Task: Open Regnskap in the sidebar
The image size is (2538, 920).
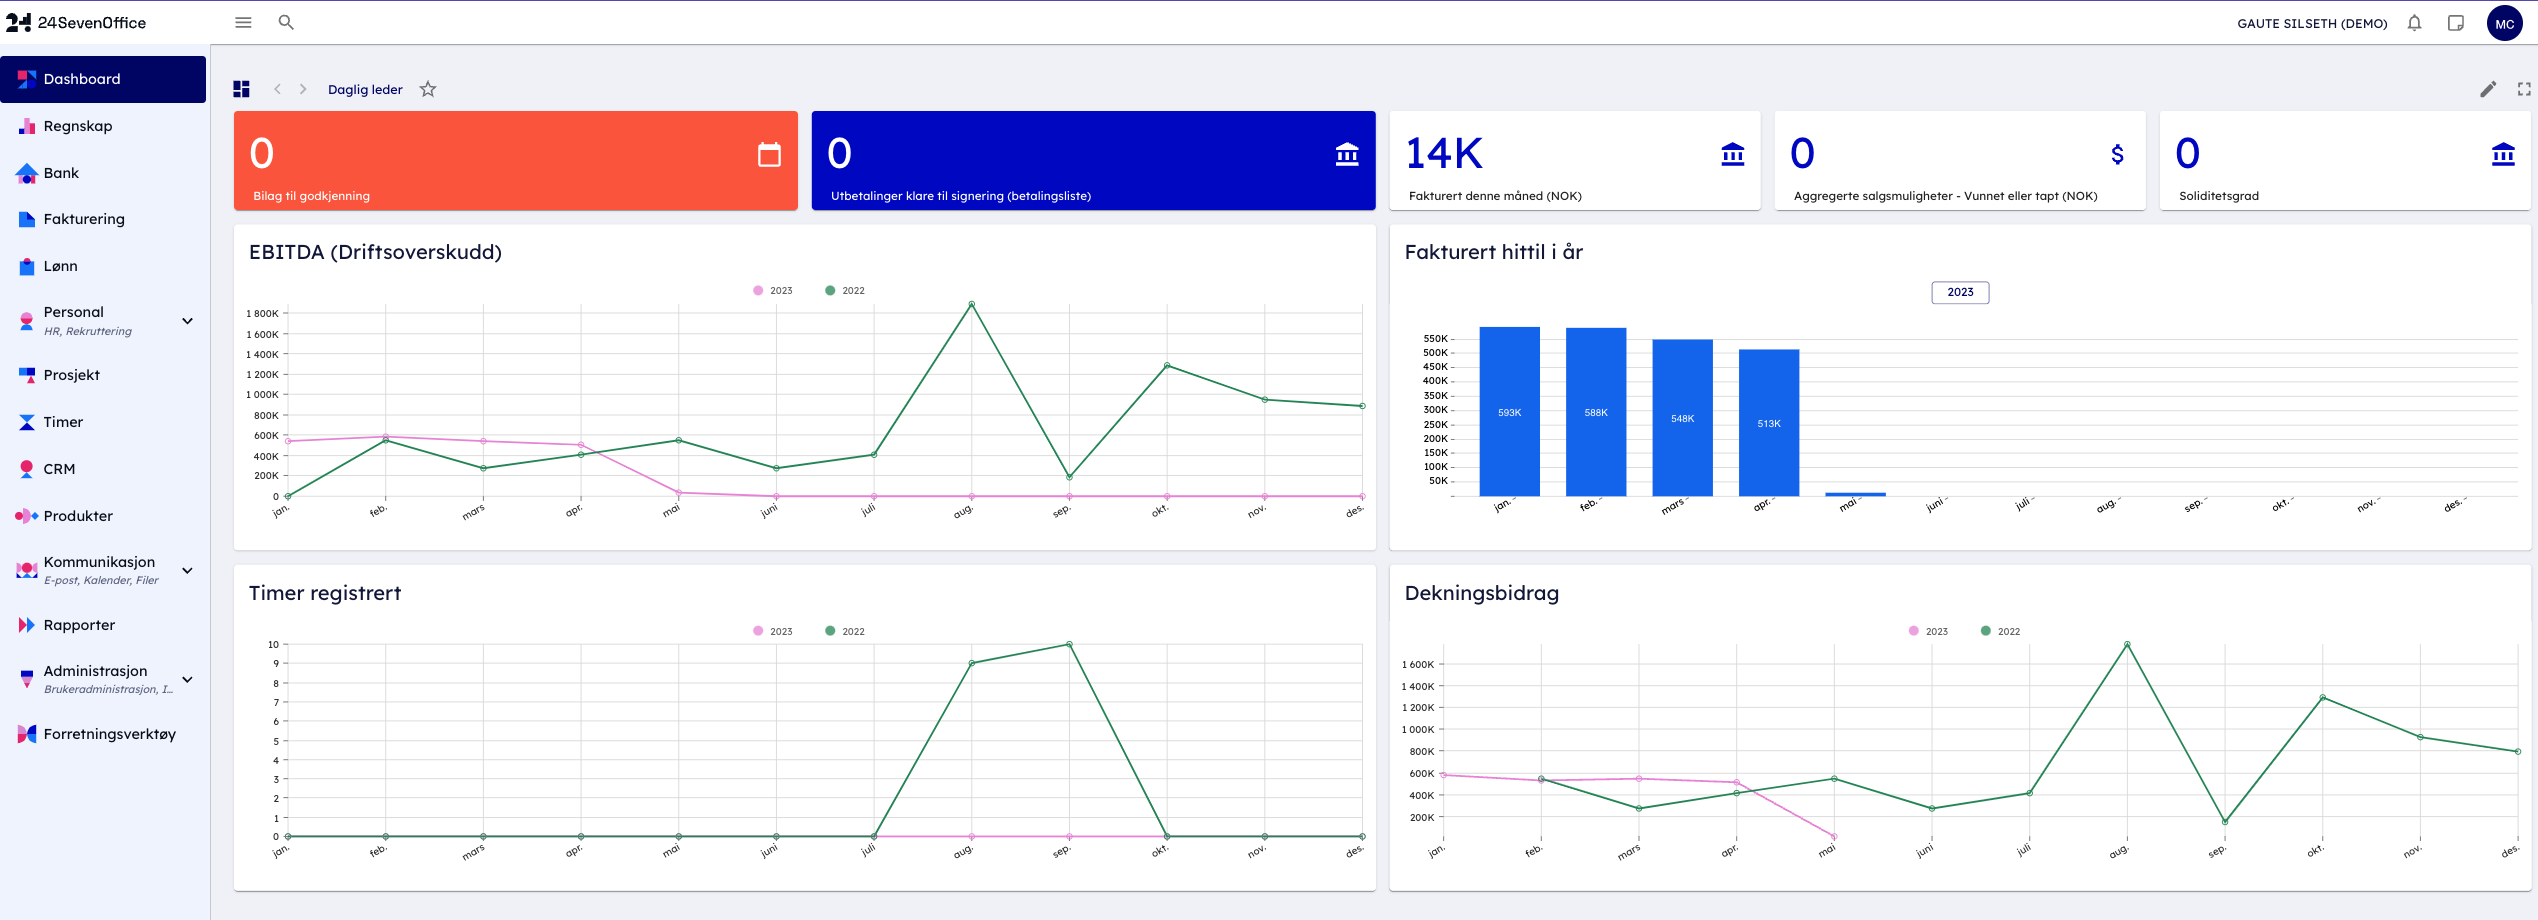Action: click(x=78, y=126)
